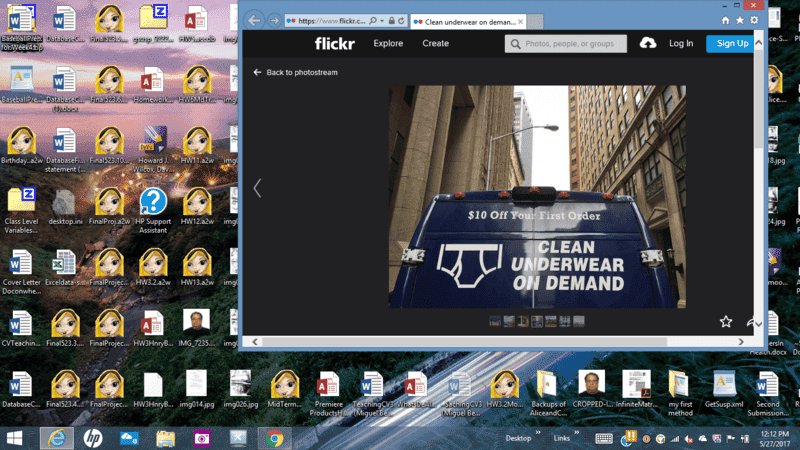Open browser Tools gear menu
This screenshot has width=800, height=450.
pos(754,20)
